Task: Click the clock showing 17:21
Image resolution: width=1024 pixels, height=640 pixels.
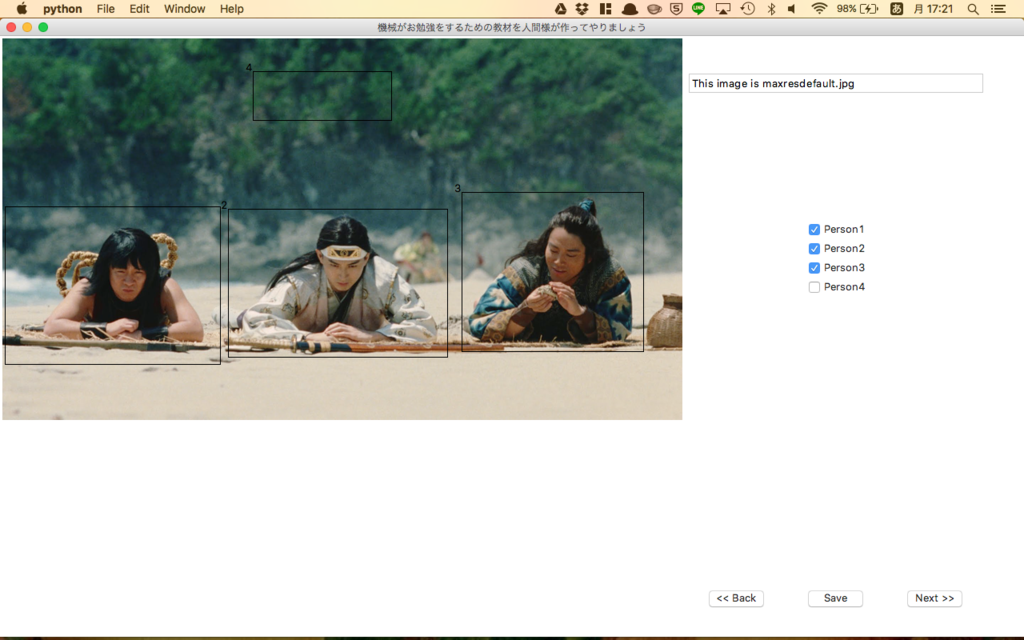Action: (933, 8)
